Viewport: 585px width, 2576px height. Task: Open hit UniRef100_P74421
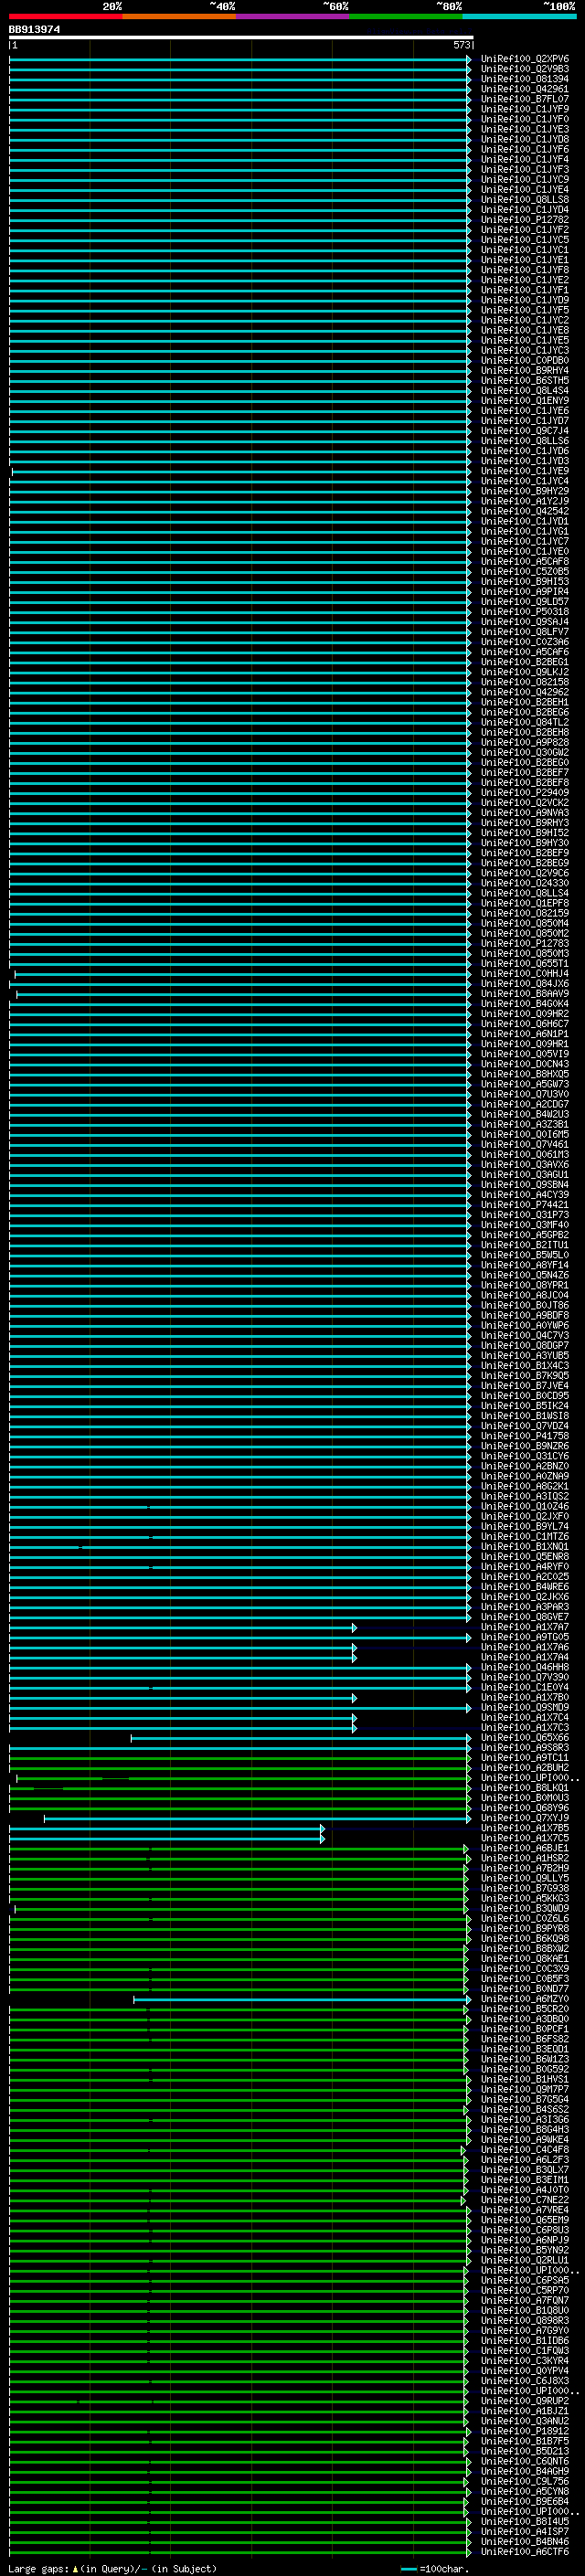pyautogui.click(x=524, y=1205)
